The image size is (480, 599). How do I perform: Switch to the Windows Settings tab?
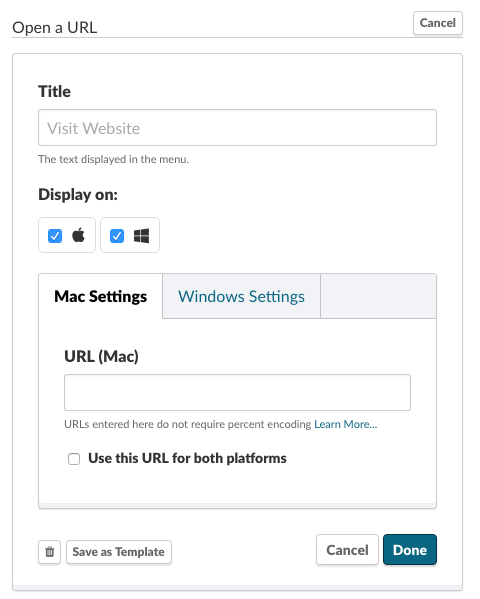241,296
